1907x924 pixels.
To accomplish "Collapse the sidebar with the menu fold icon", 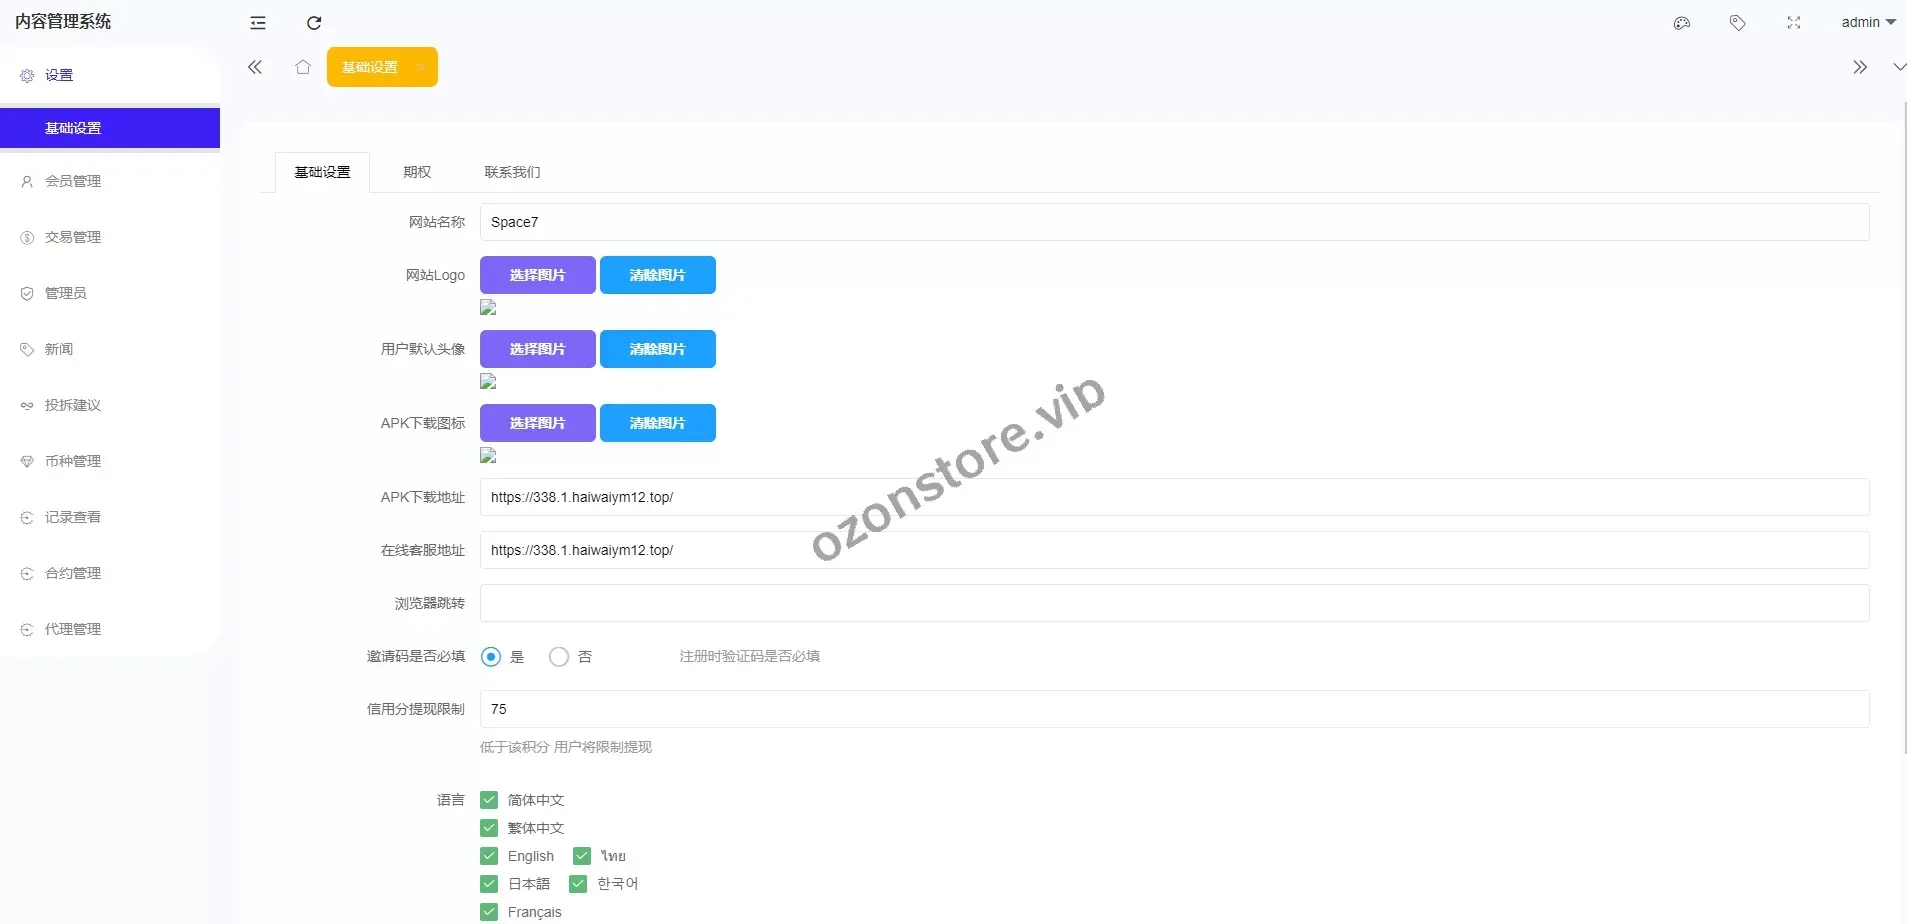I will point(258,23).
